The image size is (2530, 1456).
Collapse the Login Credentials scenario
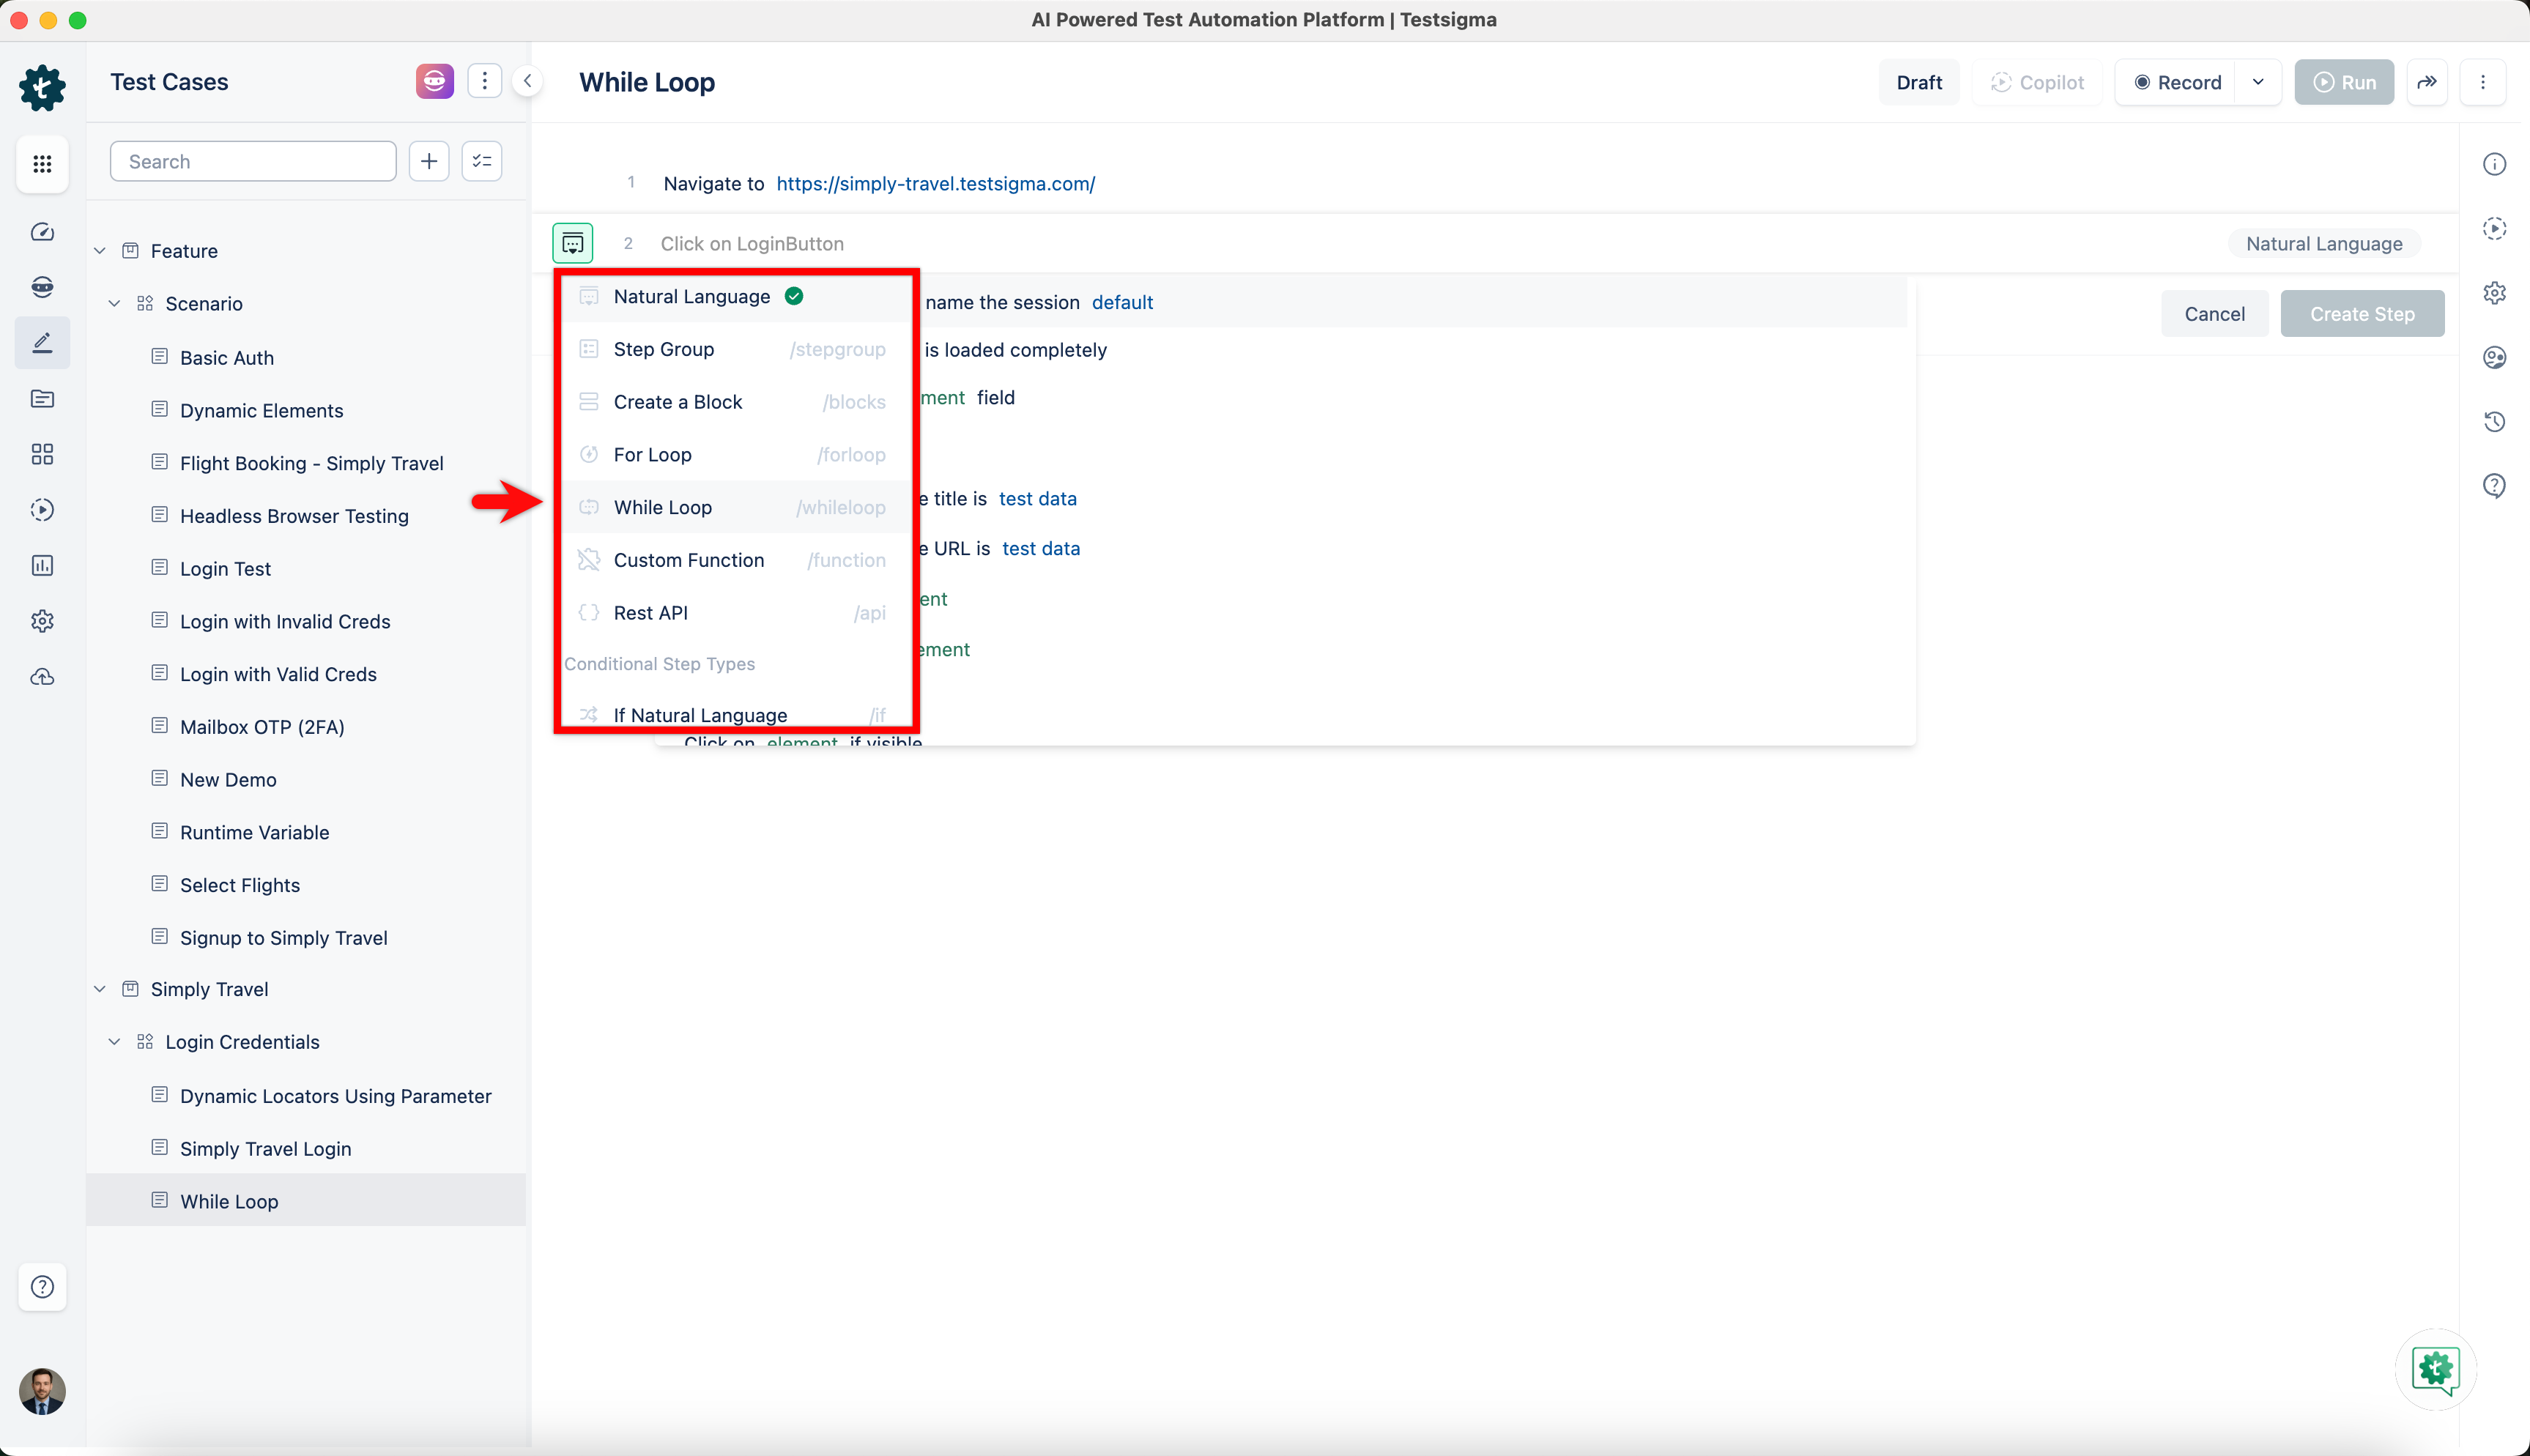click(114, 1041)
